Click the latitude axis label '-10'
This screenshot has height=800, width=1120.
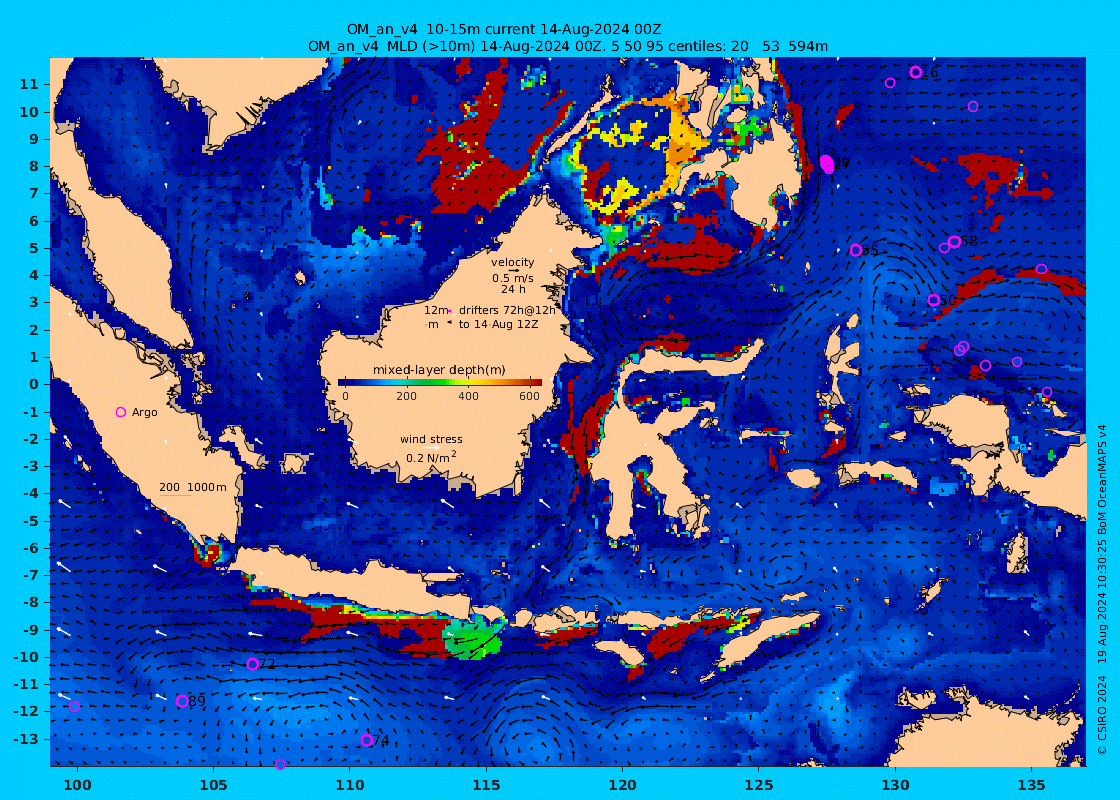pyautogui.click(x=26, y=657)
